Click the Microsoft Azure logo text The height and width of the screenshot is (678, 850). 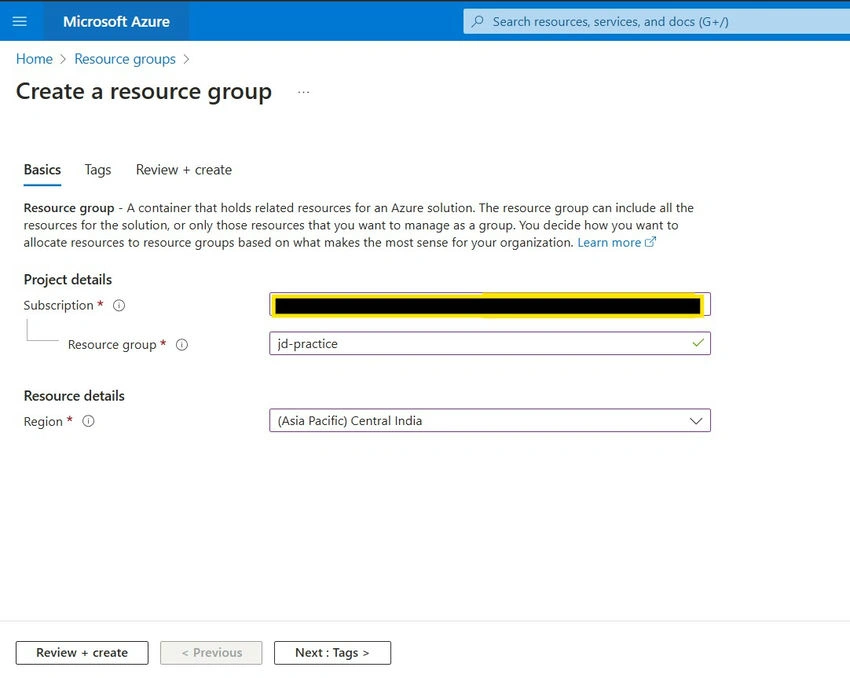[x=116, y=22]
